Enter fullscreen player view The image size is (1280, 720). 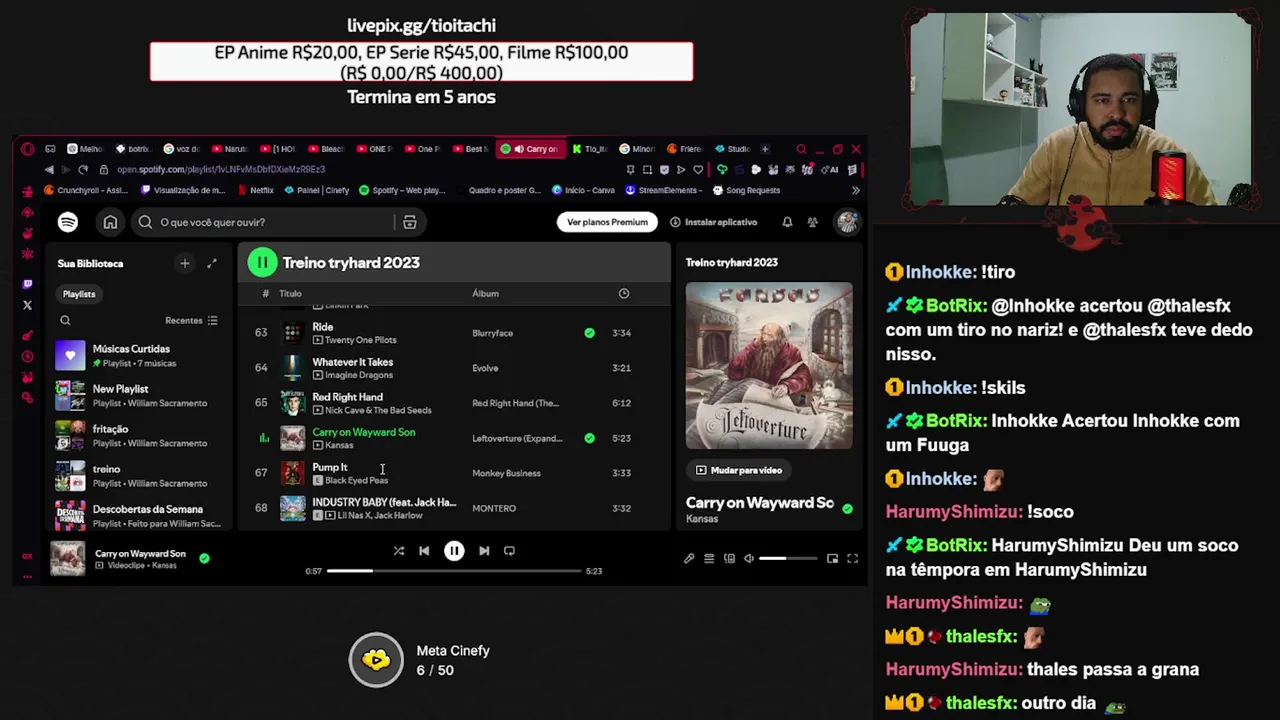click(852, 559)
